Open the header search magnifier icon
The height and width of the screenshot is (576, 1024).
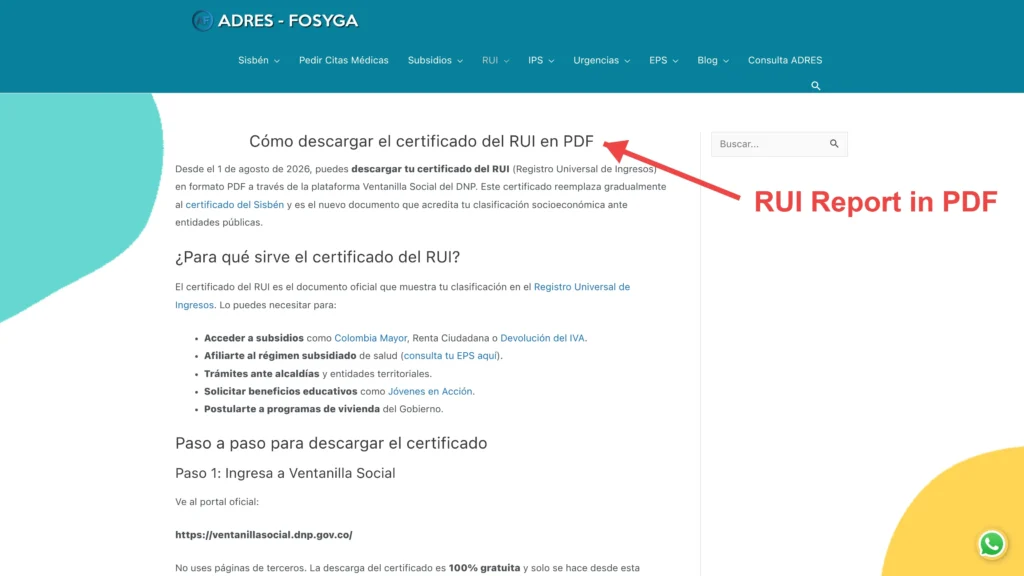816,86
